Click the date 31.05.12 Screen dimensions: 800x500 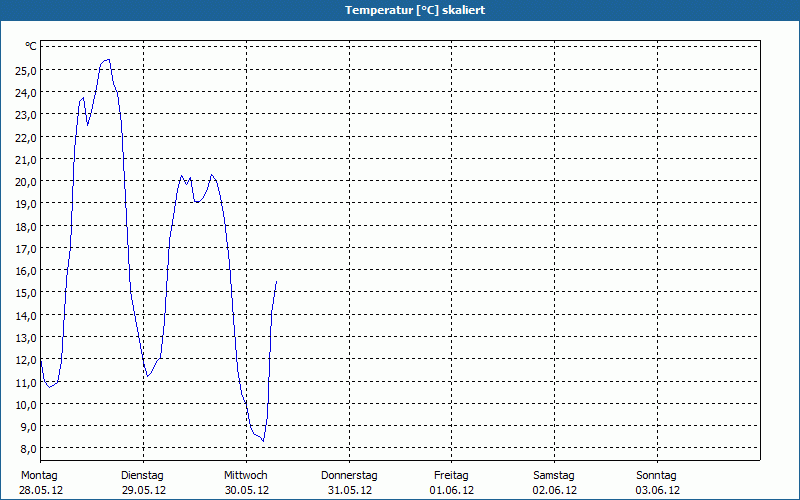[x=350, y=490]
